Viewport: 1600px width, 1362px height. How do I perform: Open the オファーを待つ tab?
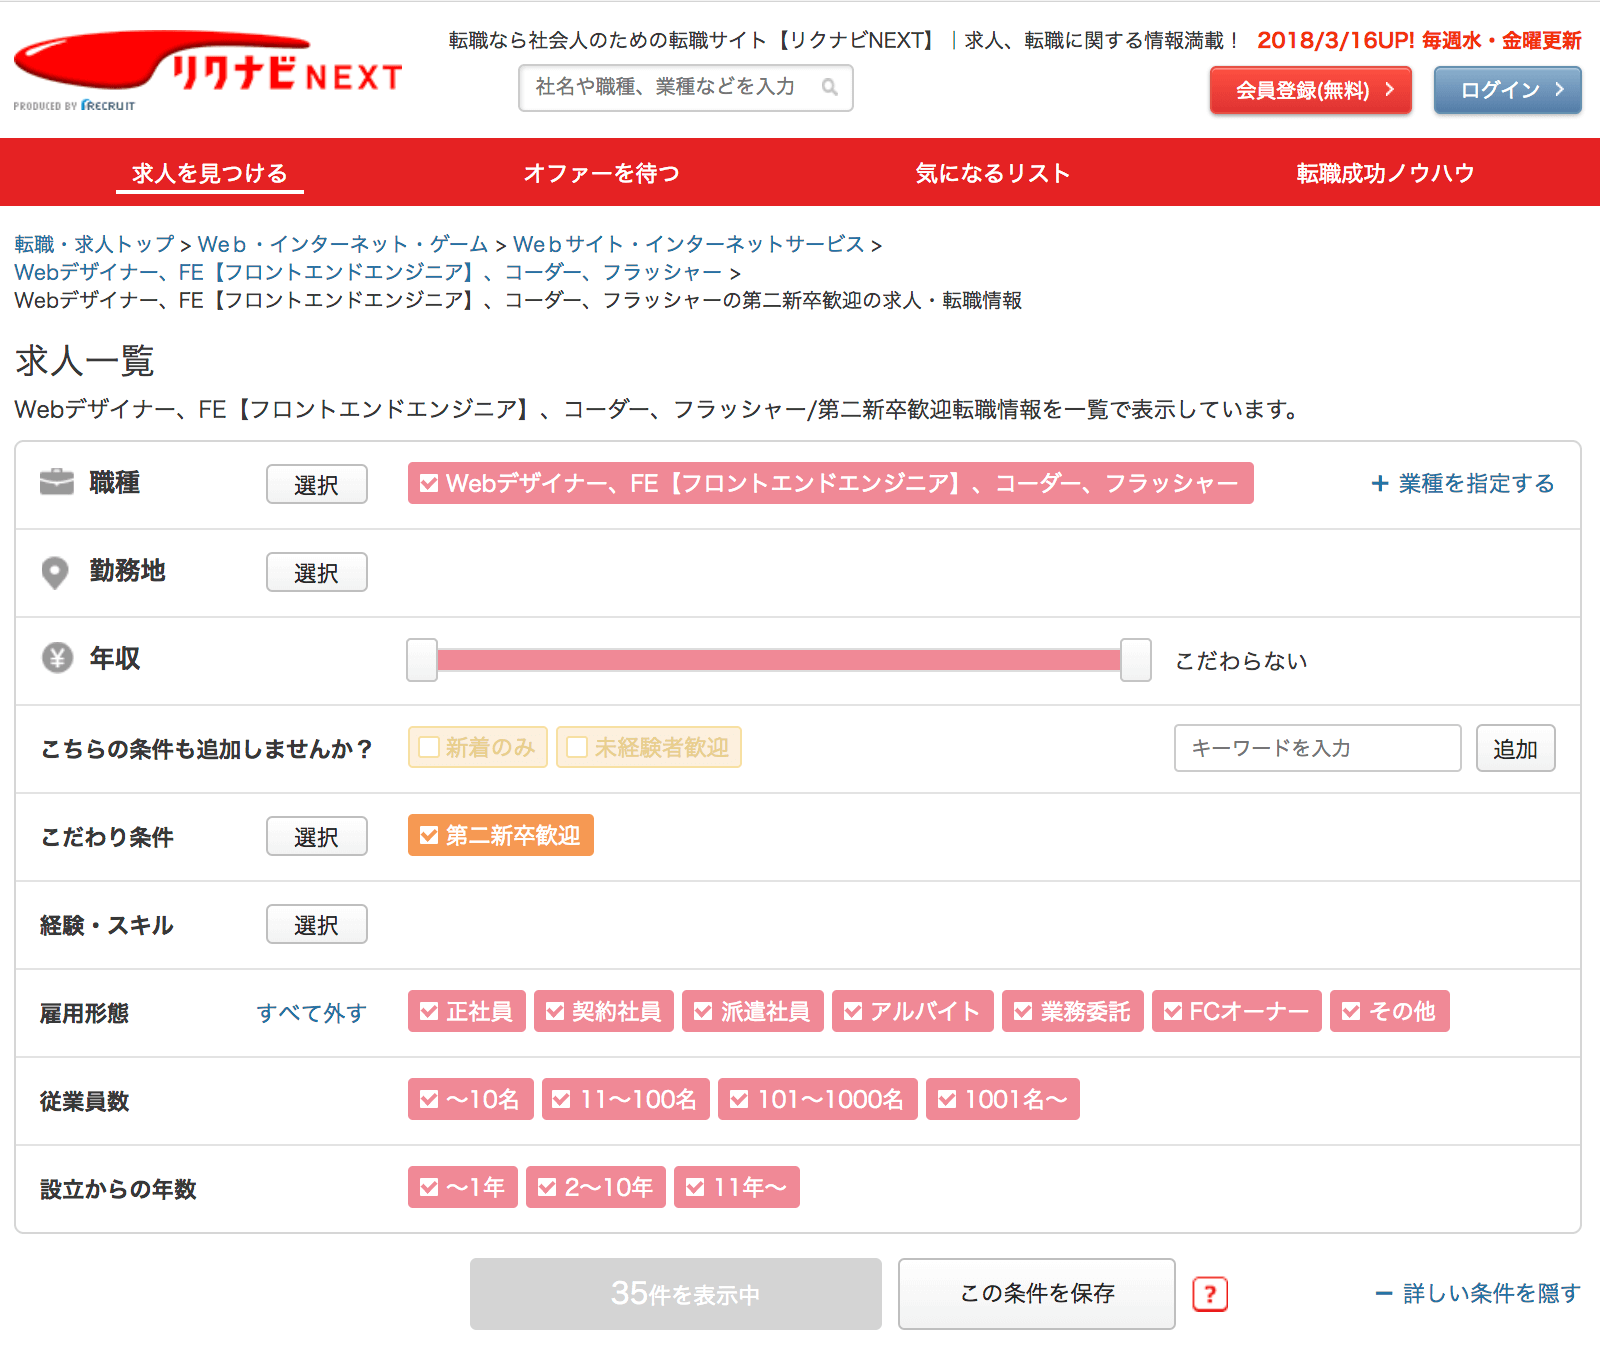pos(602,173)
